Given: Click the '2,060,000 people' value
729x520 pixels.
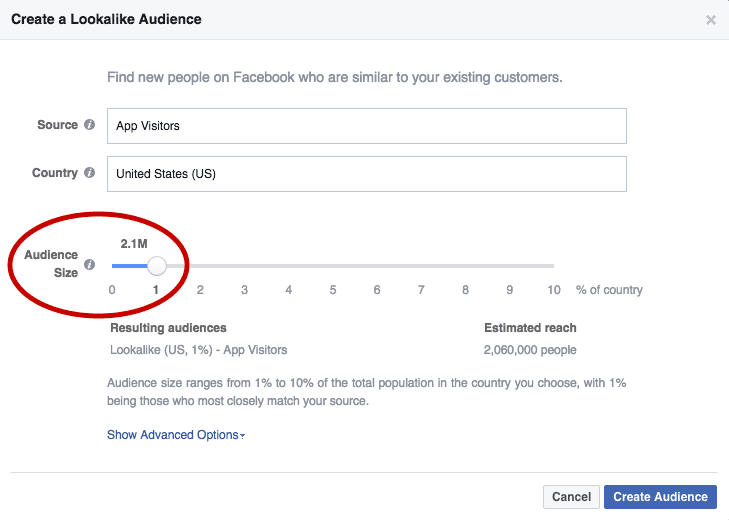Looking at the screenshot, I should tap(530, 350).
